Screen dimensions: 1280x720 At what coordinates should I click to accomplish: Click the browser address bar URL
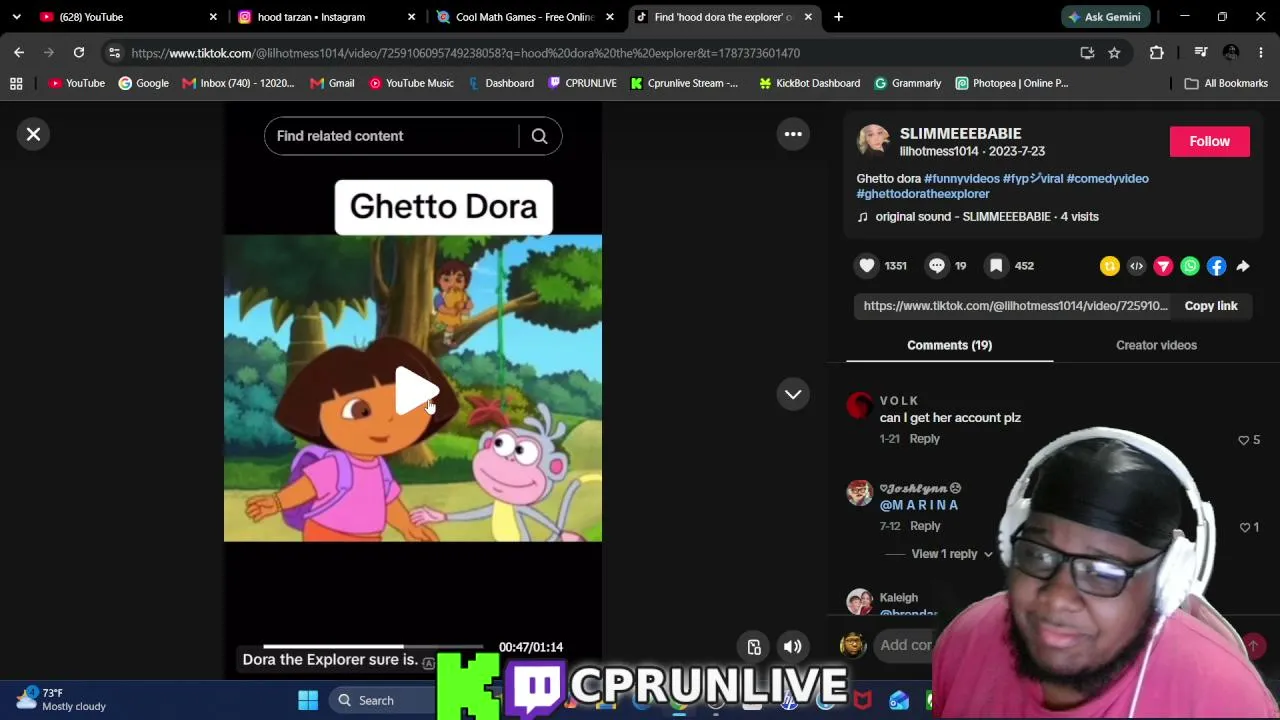click(465, 53)
